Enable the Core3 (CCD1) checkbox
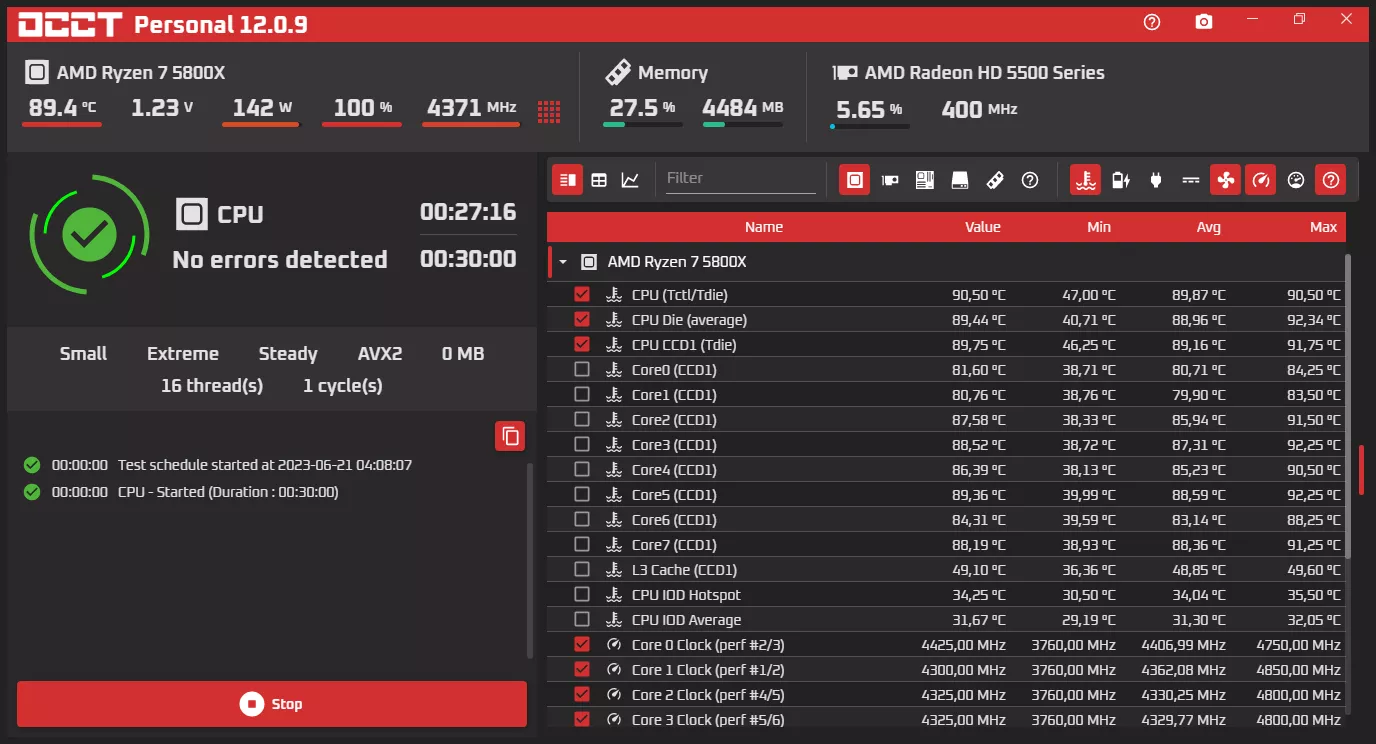Screen dimensions: 1376x744 click(x=582, y=445)
